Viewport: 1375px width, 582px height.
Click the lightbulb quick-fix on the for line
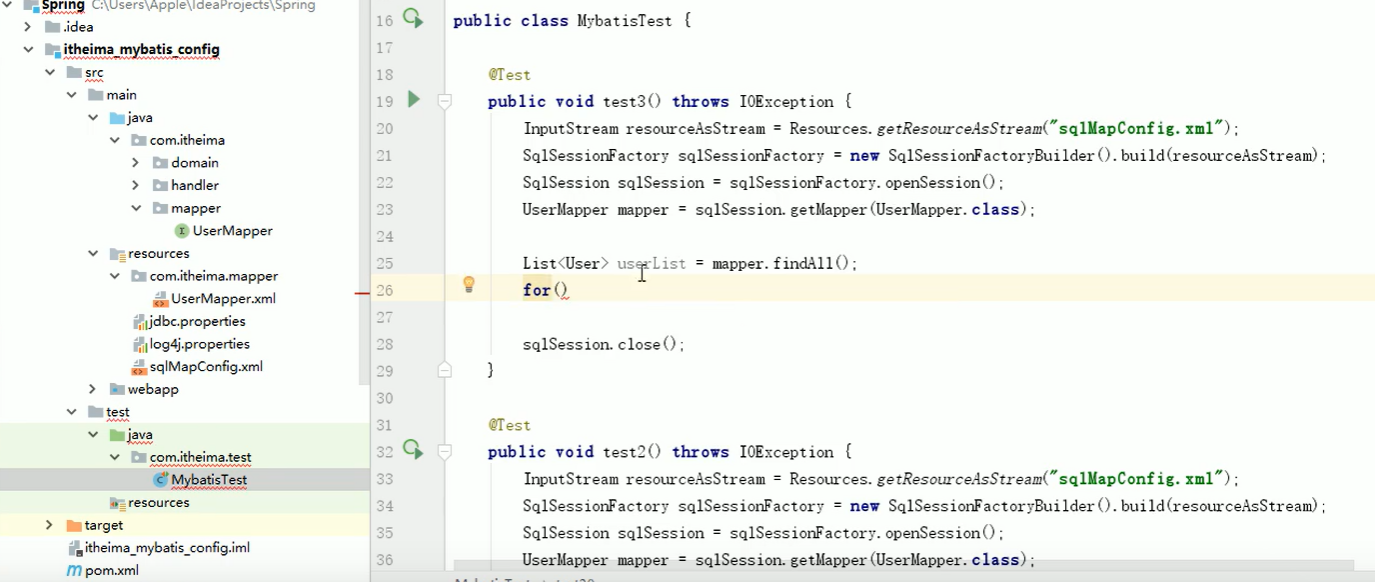coord(468,285)
